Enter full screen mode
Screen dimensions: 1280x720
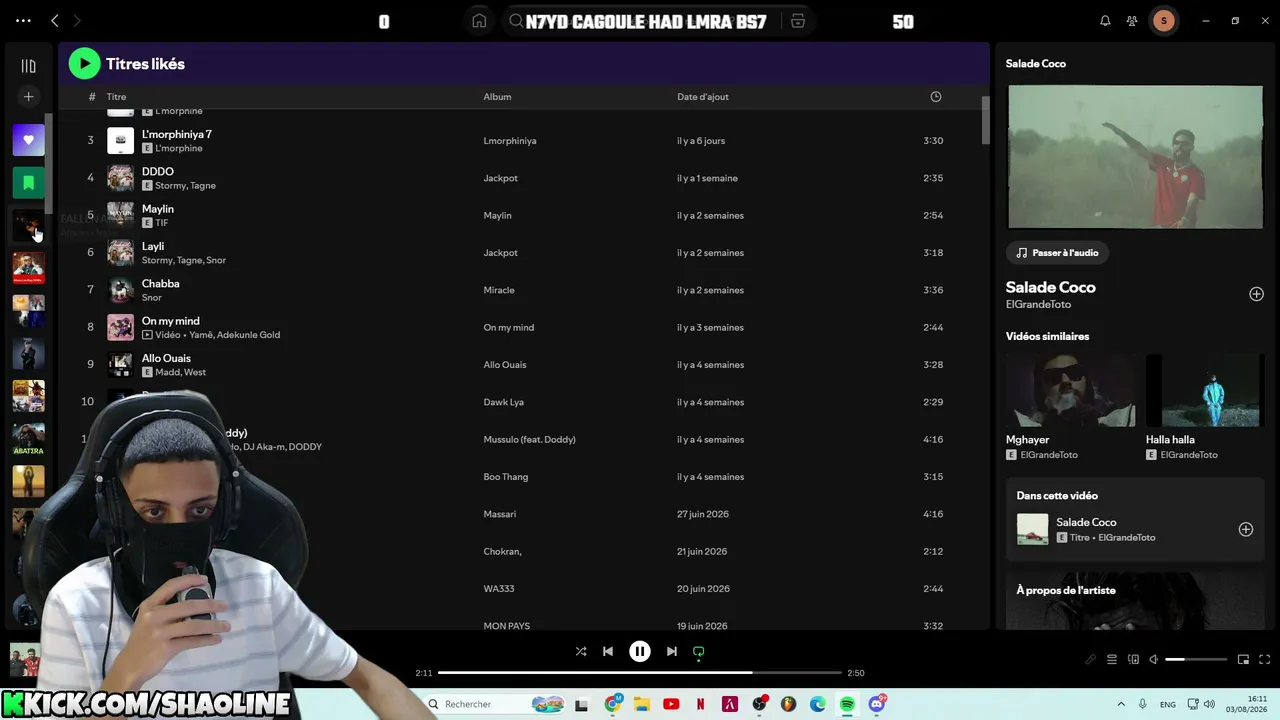click(x=1265, y=659)
